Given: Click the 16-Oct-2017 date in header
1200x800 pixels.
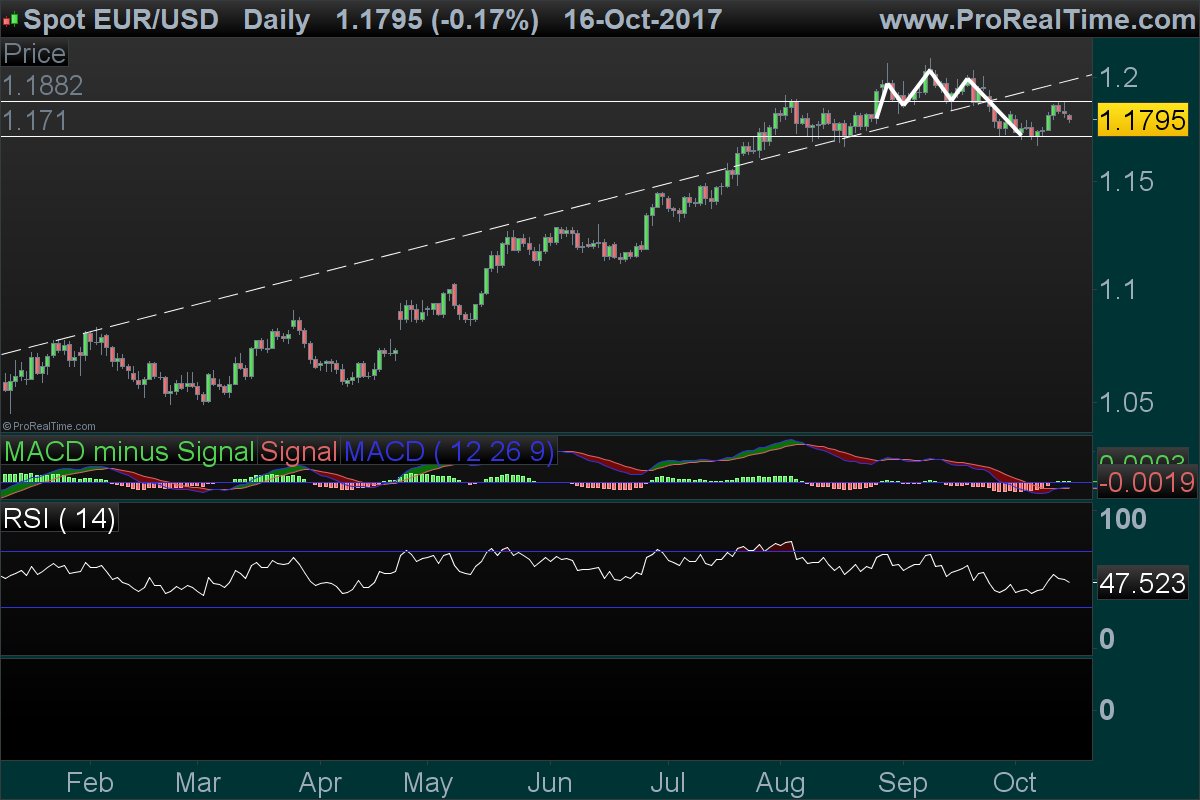Looking at the screenshot, I should point(642,19).
